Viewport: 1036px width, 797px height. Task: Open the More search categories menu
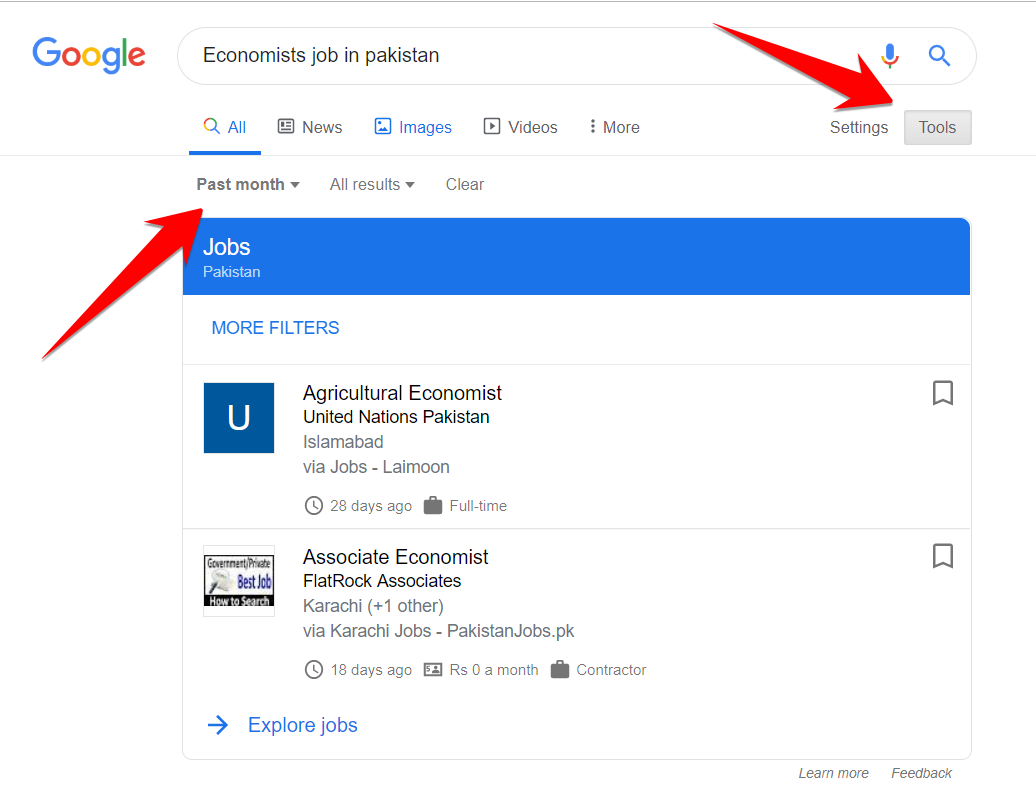click(x=614, y=127)
